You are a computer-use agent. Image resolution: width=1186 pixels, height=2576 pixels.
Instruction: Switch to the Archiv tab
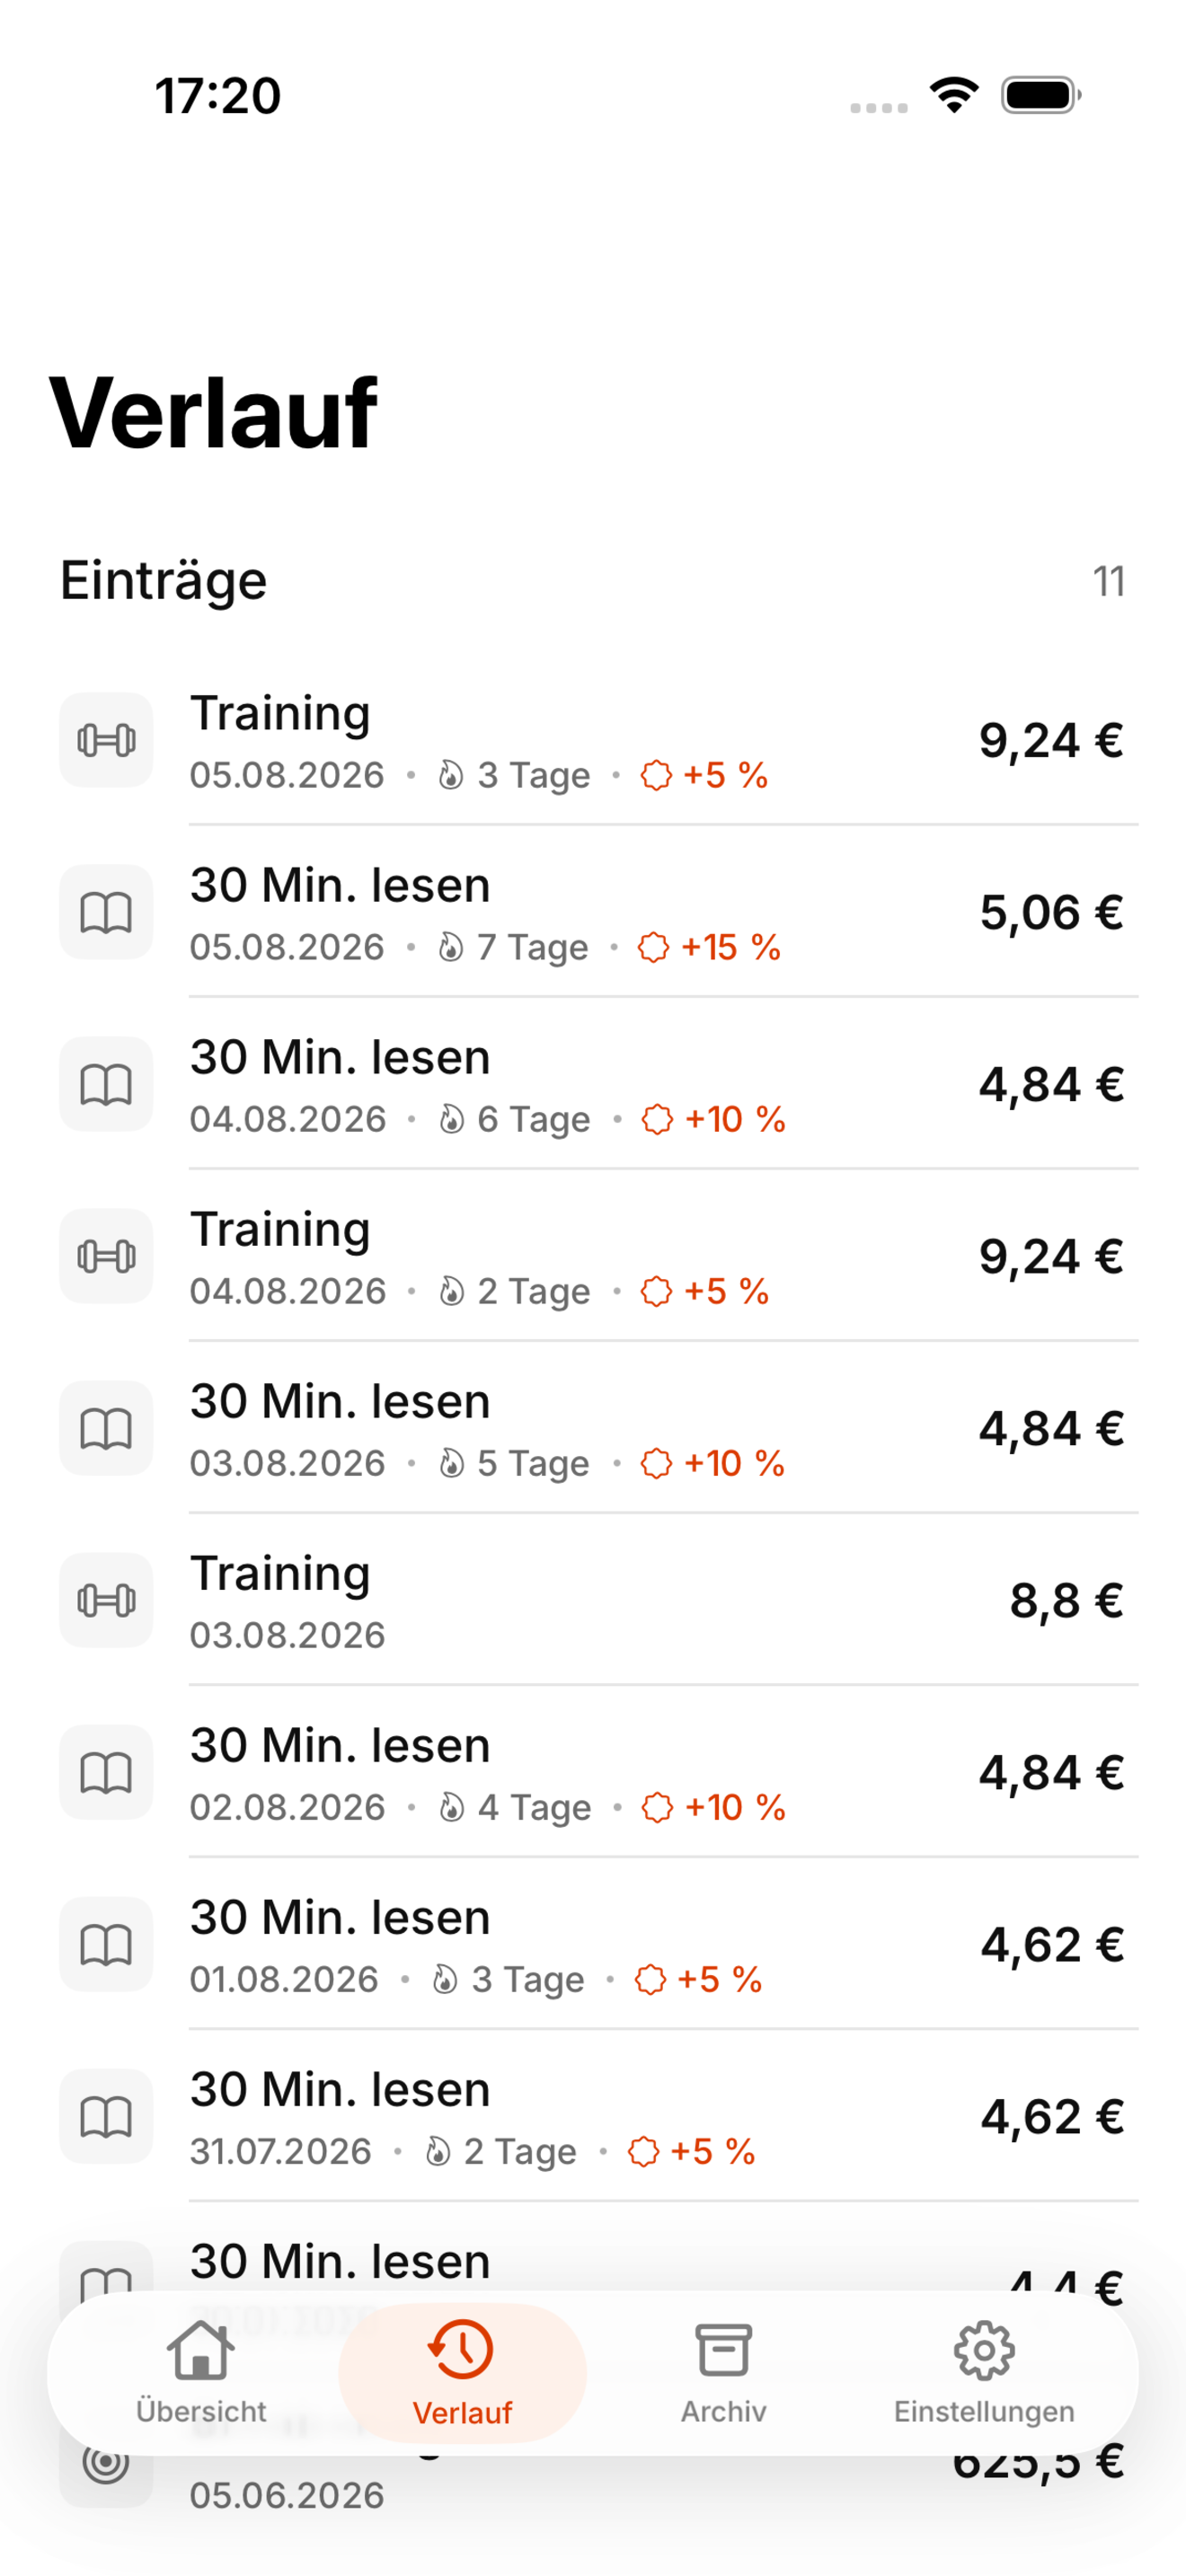coord(723,2373)
